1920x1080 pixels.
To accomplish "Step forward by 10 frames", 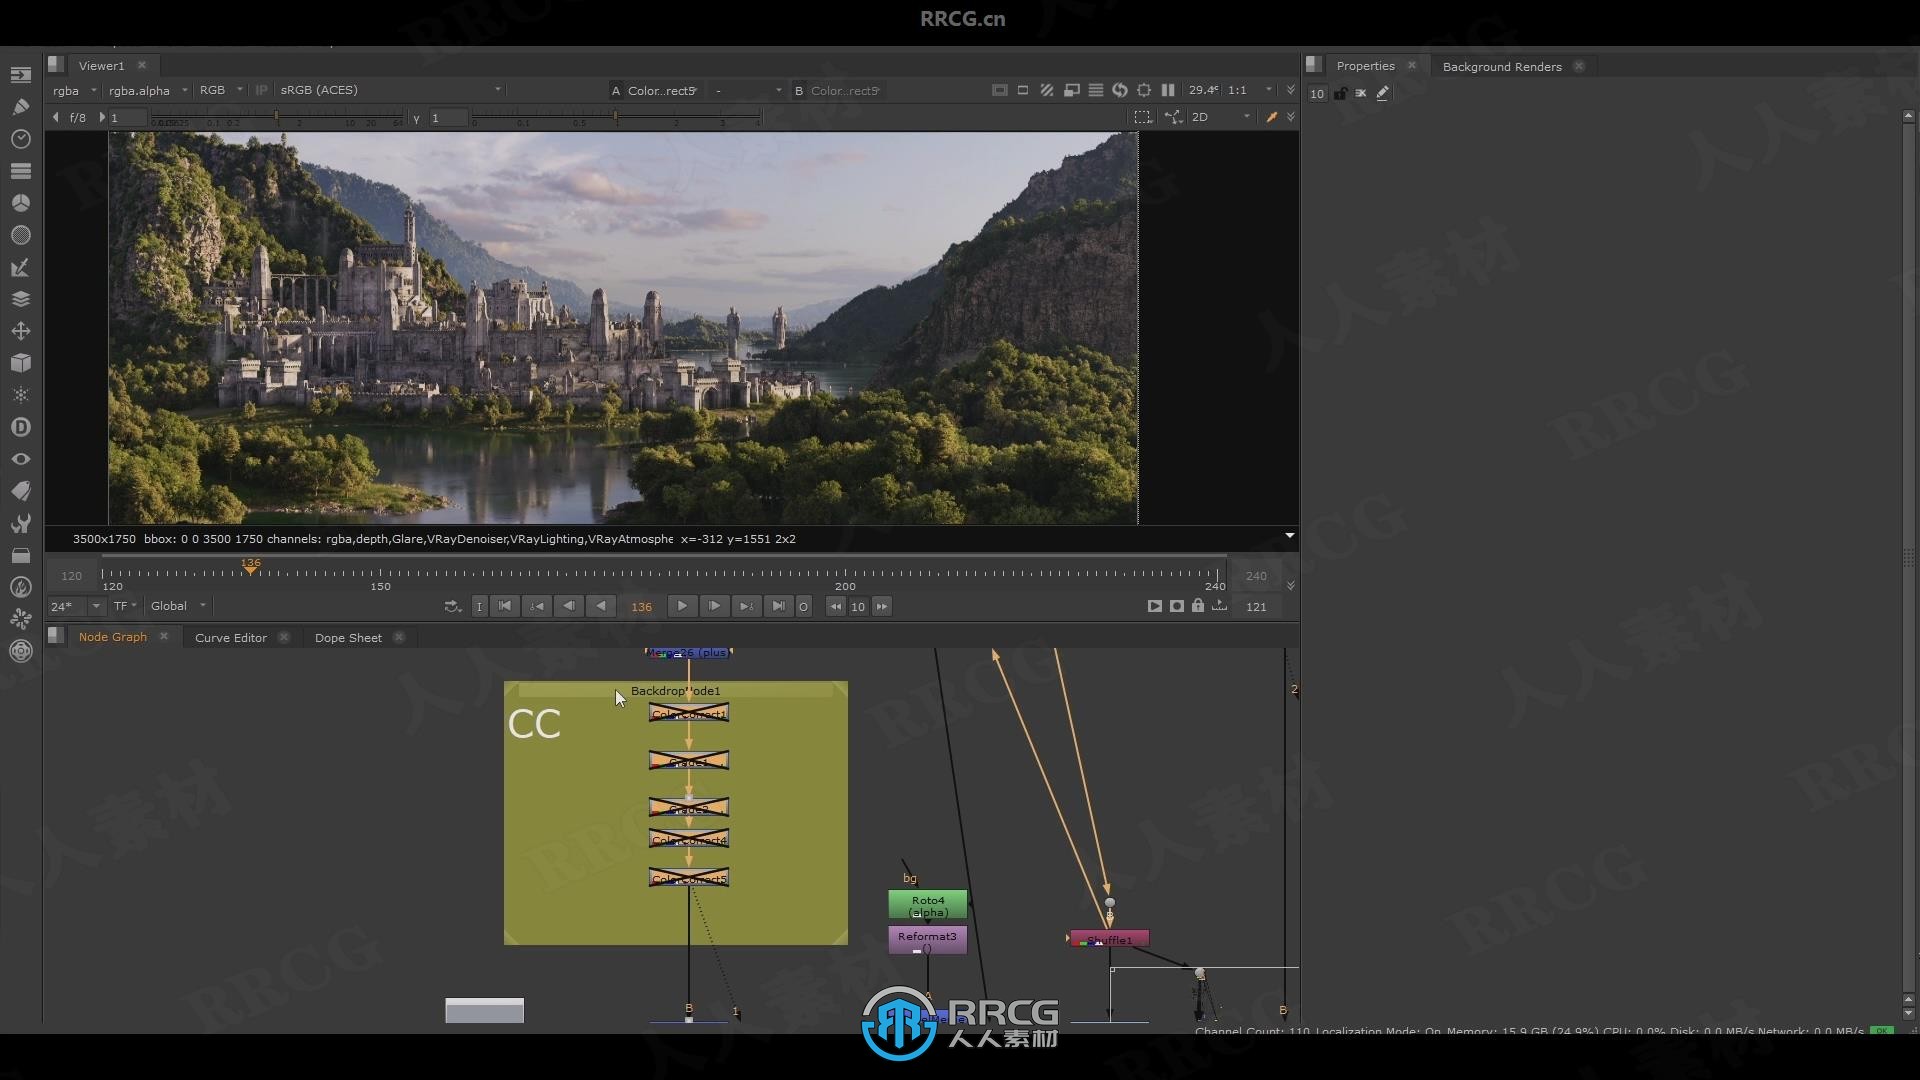I will [882, 606].
